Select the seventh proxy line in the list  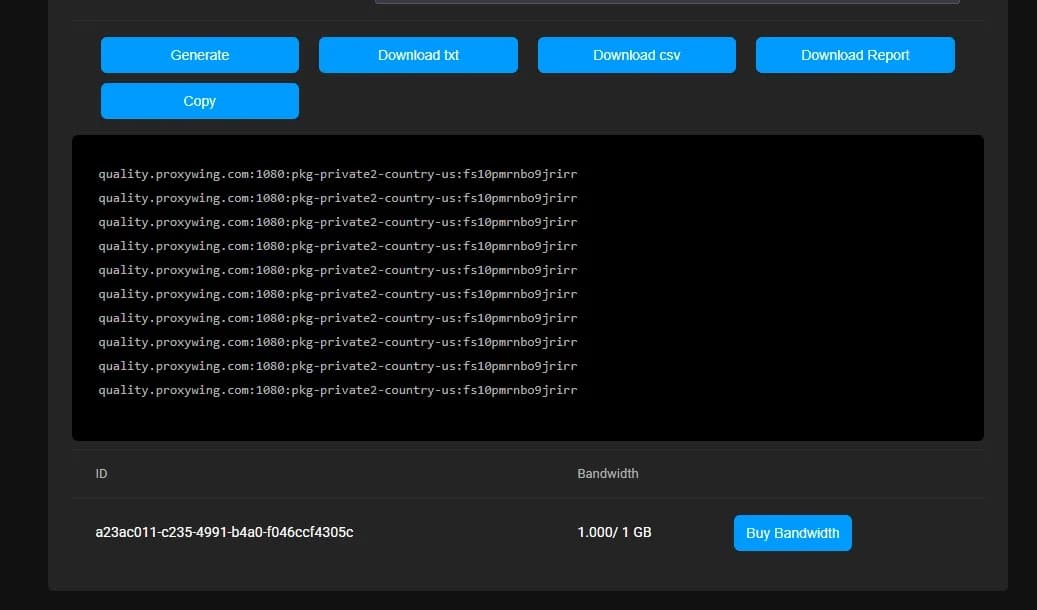coord(337,318)
